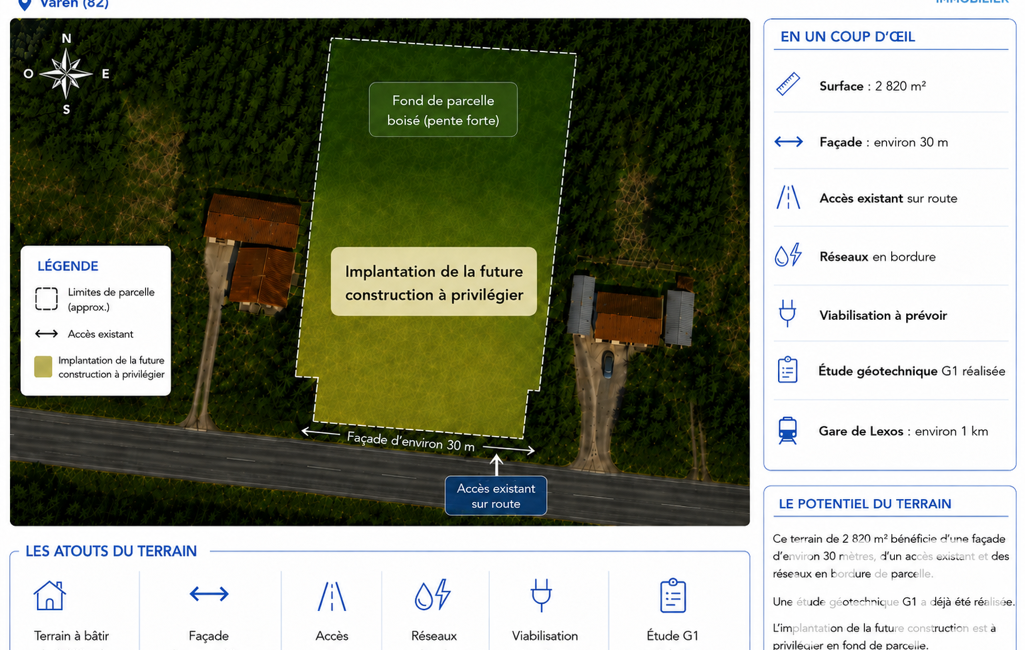Click the Façade d'environ 30 m text on the map
The height and width of the screenshot is (650, 1025).
tap(411, 441)
